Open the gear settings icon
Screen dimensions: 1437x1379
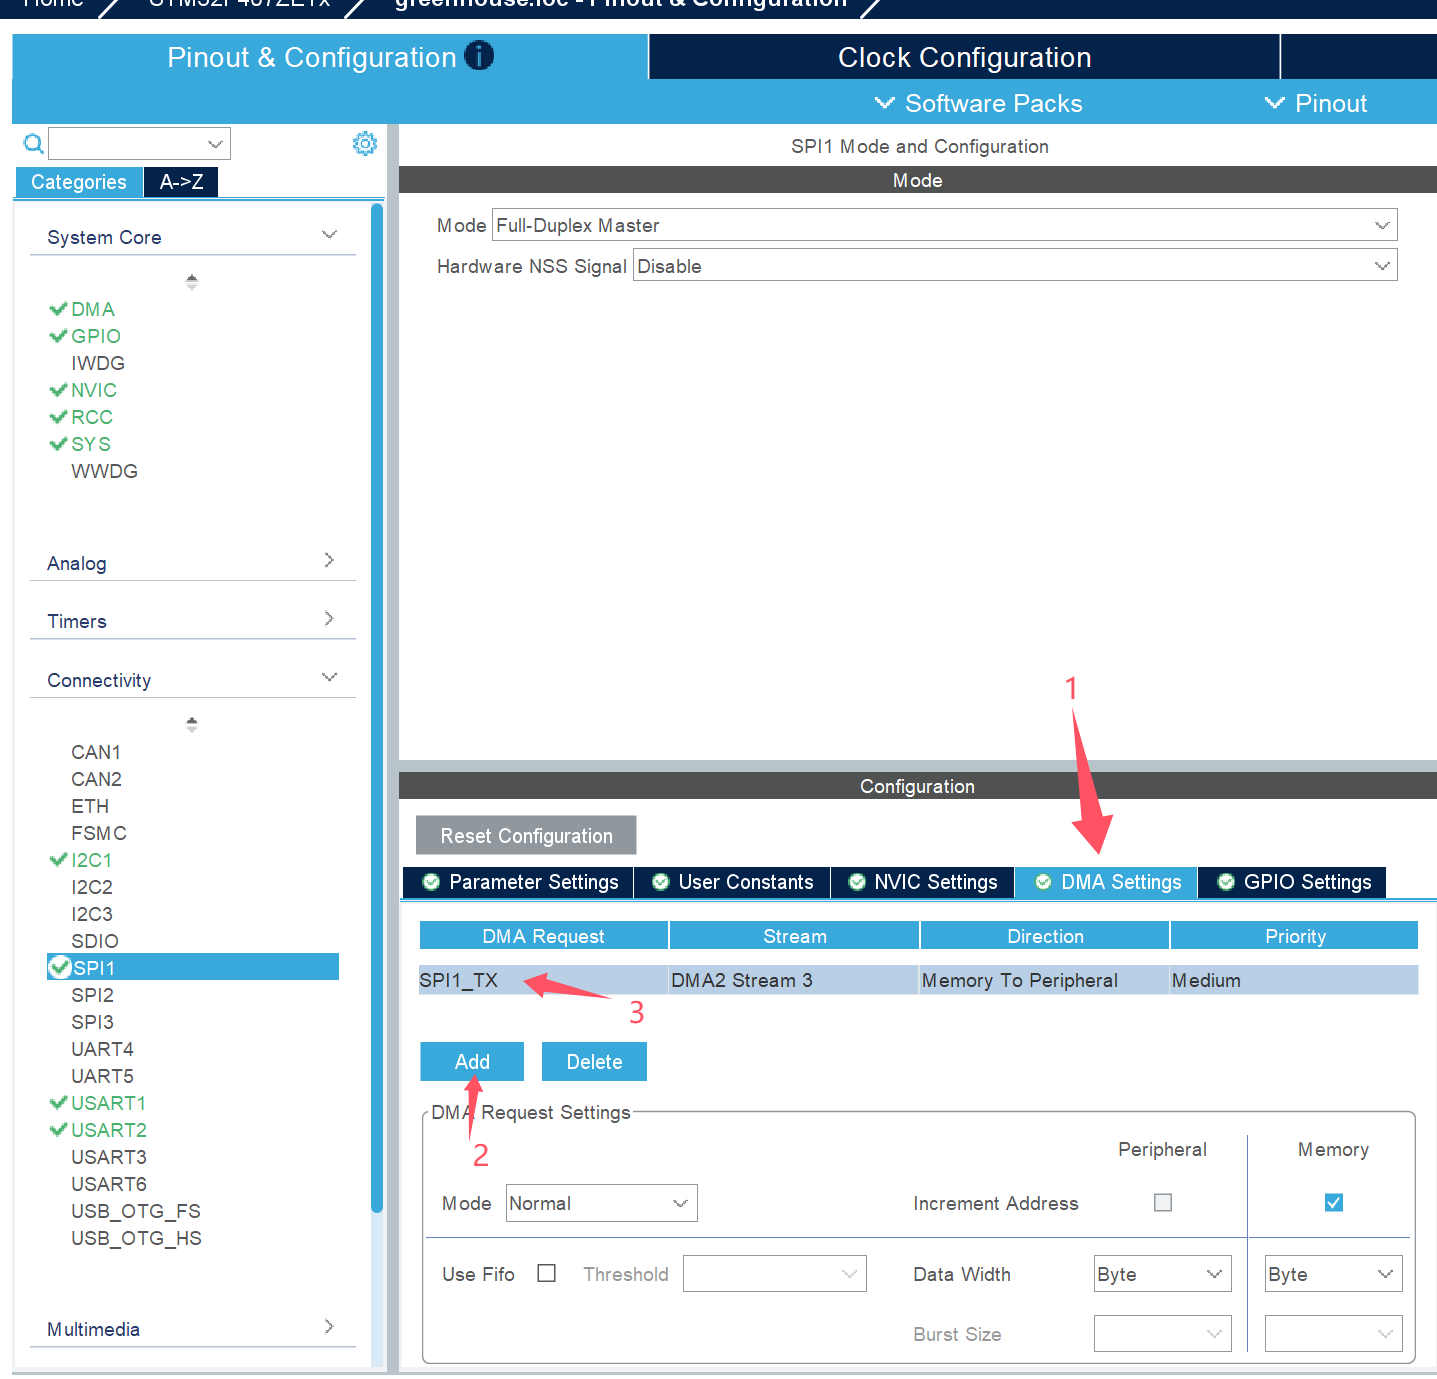[x=365, y=144]
